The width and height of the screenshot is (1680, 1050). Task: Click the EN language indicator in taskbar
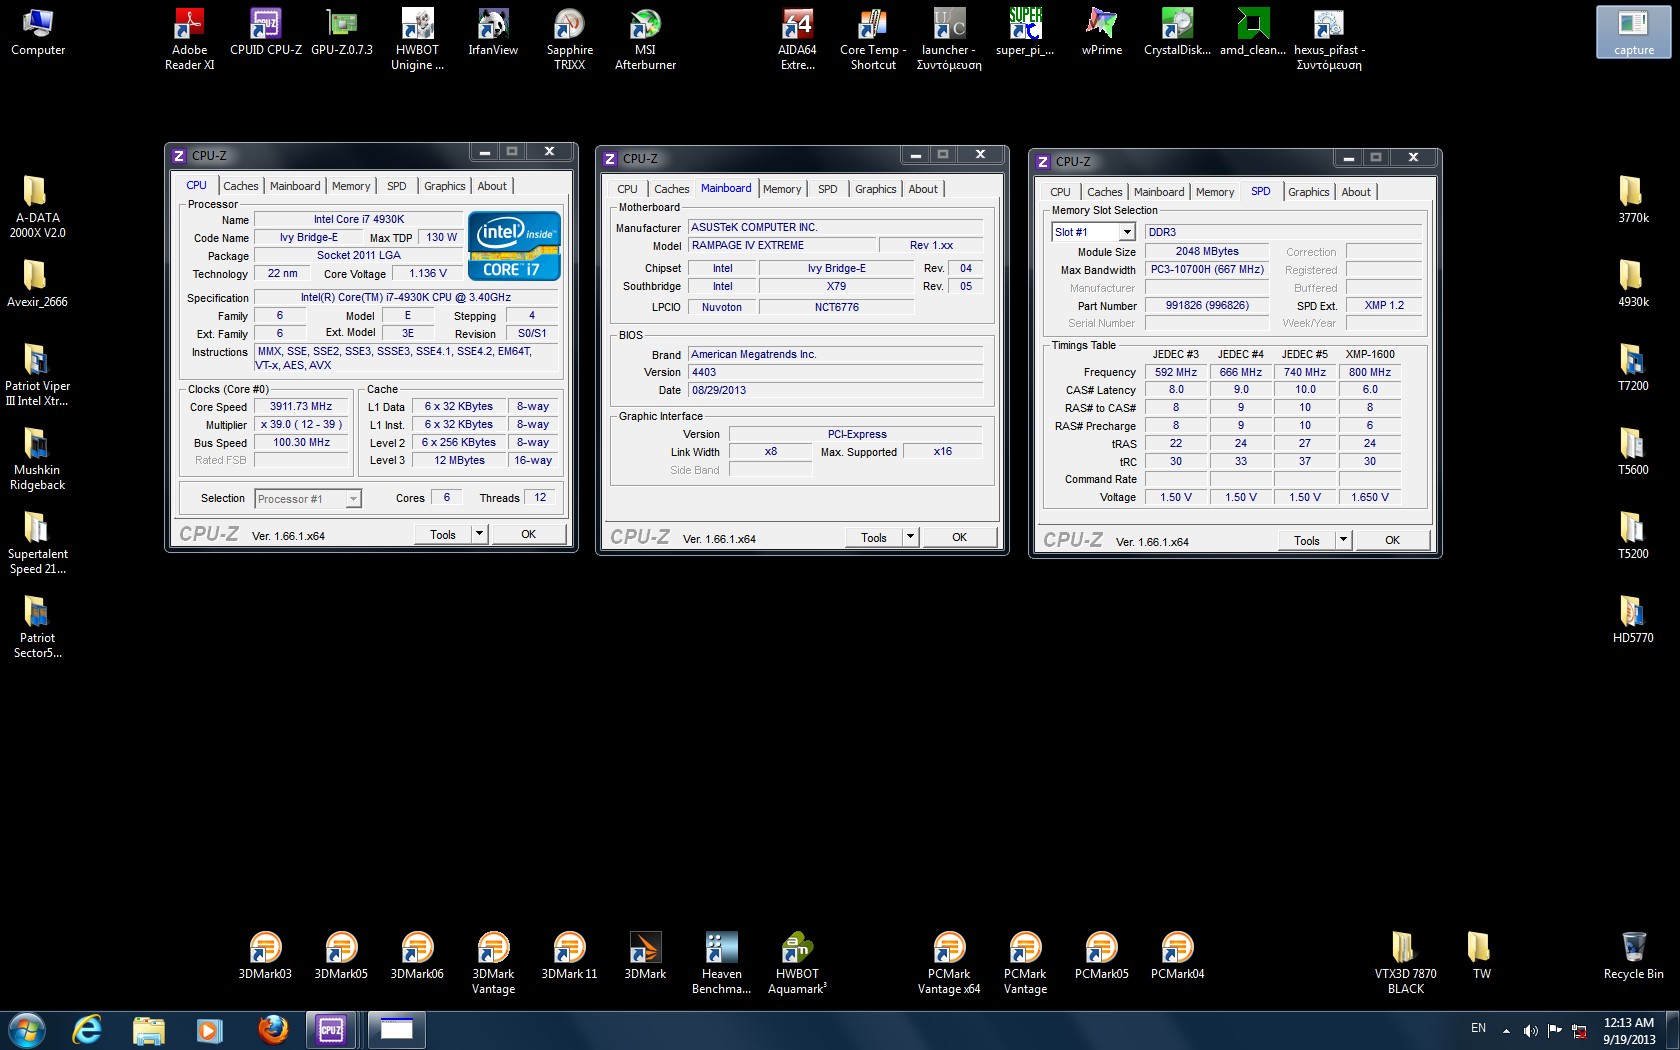pos(1478,1028)
